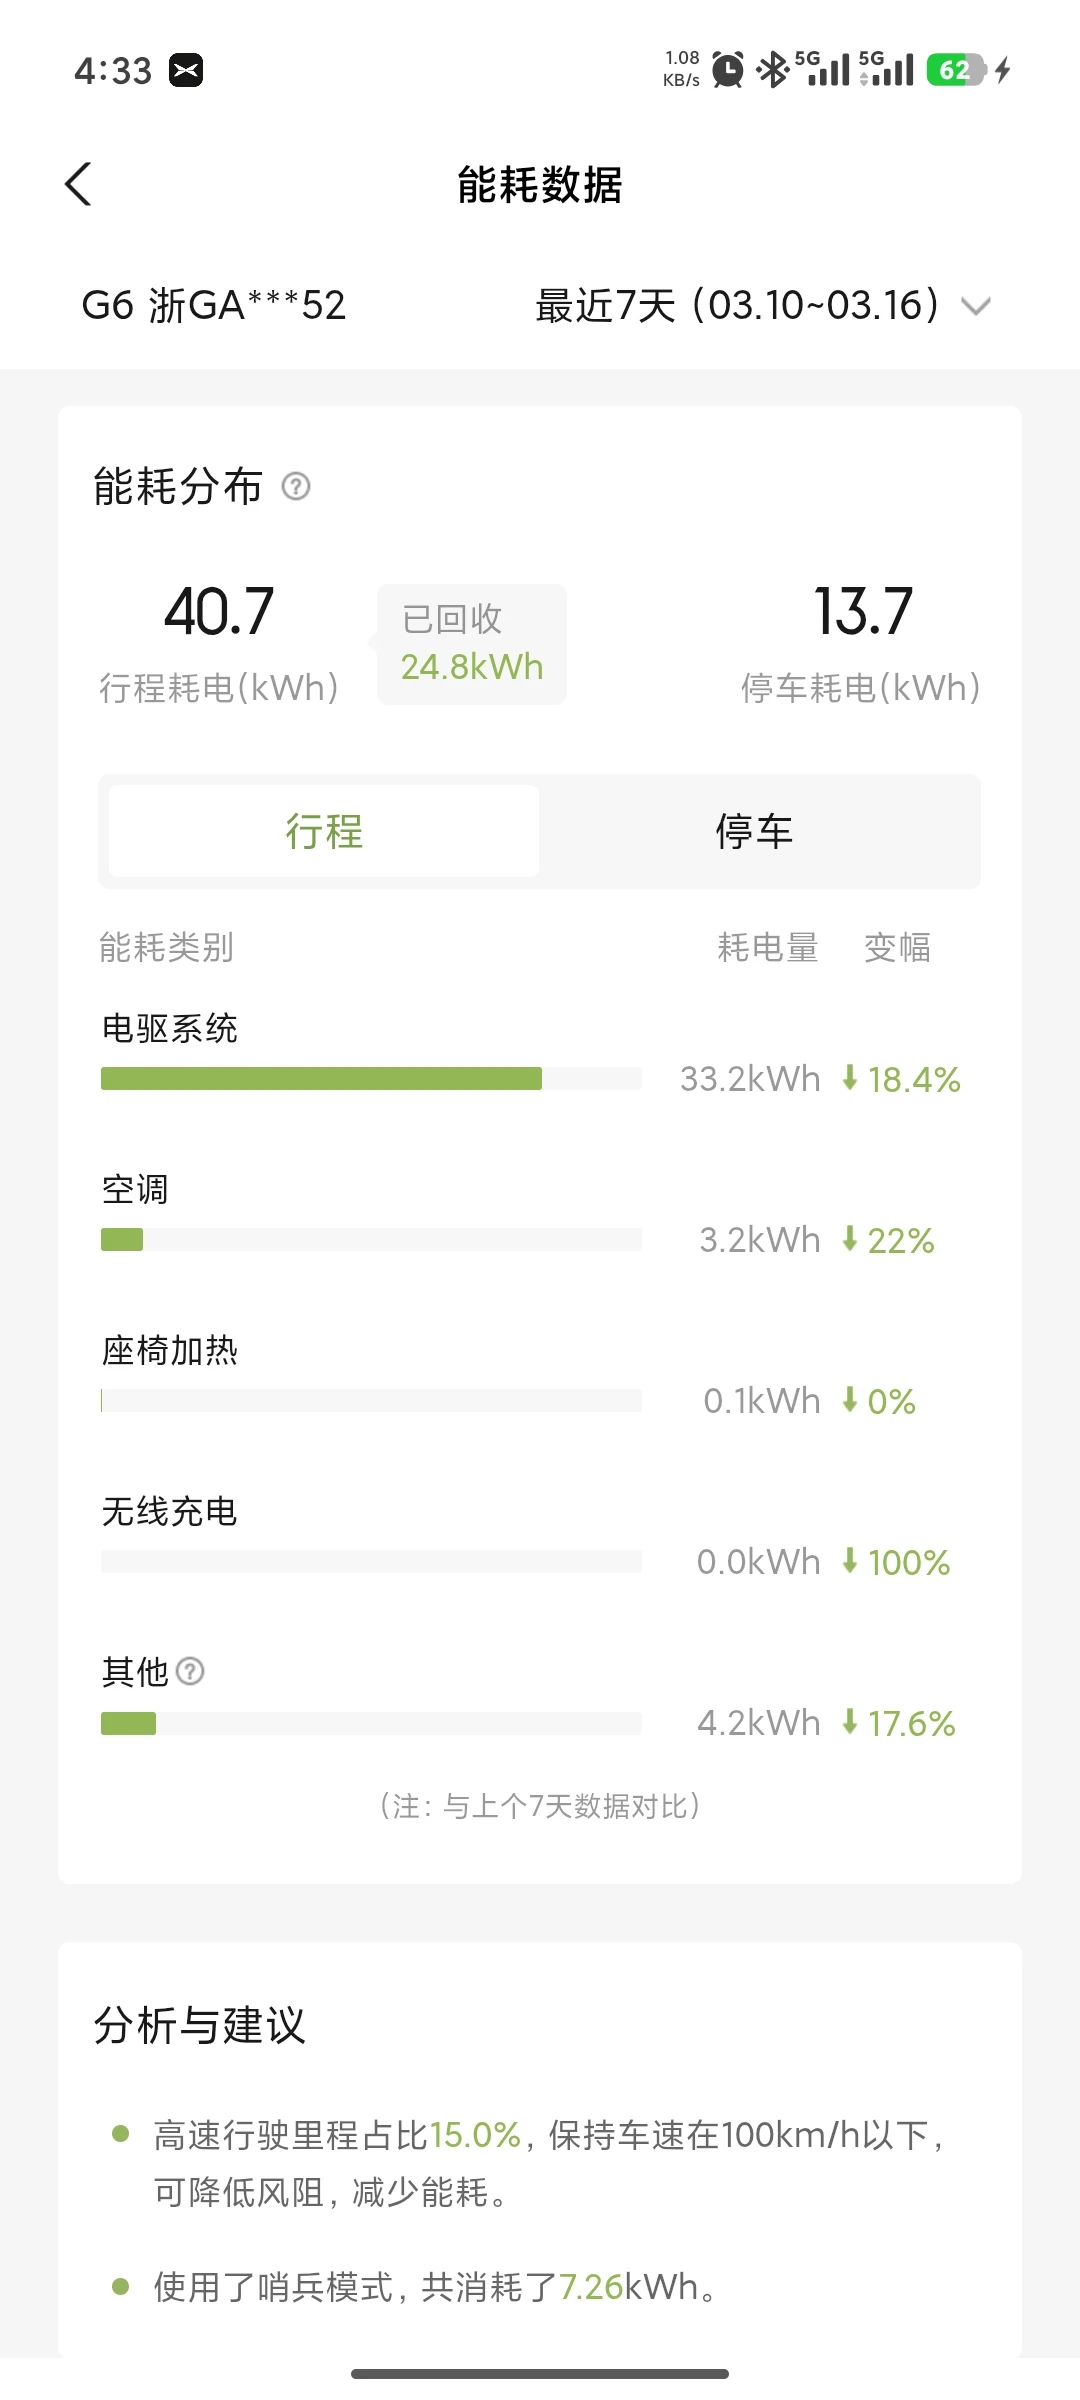Select vehicle G6 浙GA***52
1080x2400 pixels.
[214, 305]
